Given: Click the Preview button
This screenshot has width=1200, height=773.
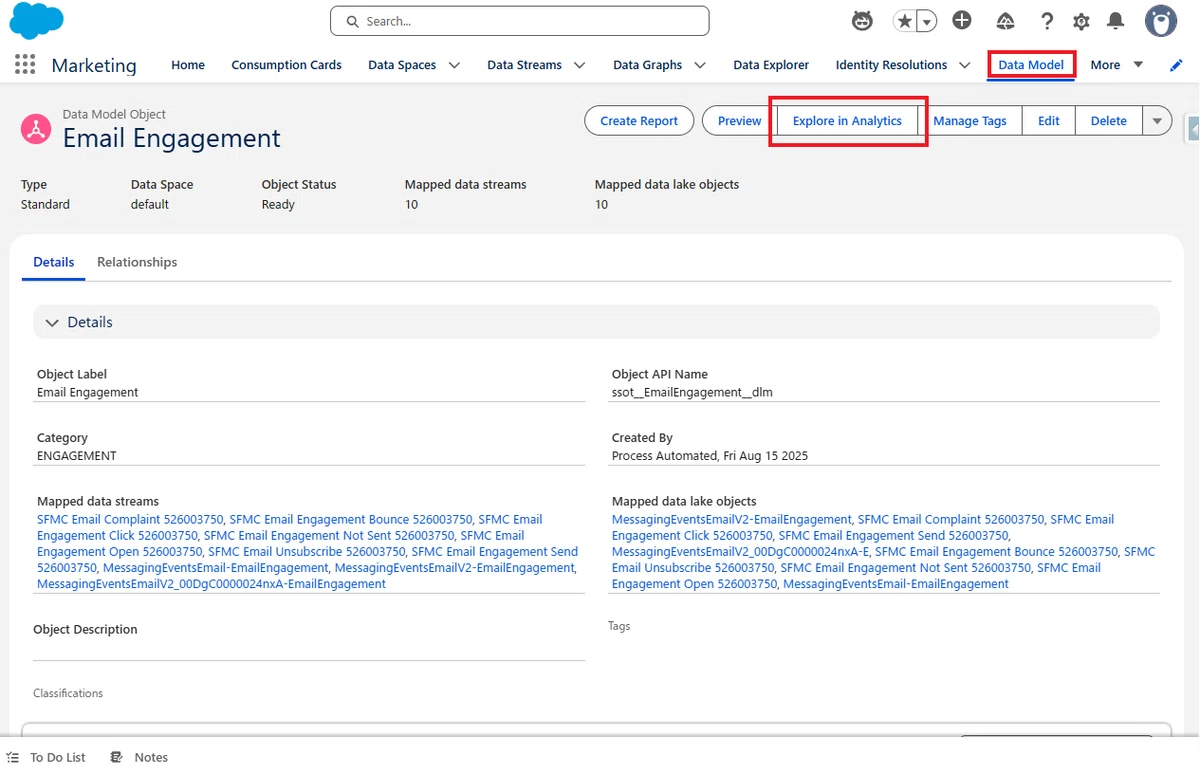Looking at the screenshot, I should 739,121.
